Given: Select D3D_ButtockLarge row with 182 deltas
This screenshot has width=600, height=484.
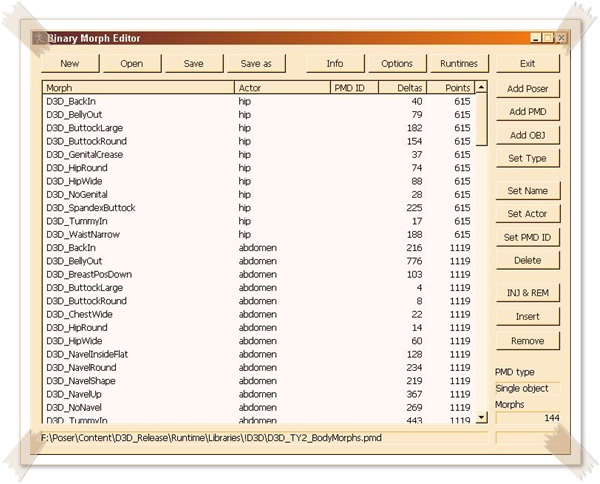Looking at the screenshot, I should (x=259, y=128).
